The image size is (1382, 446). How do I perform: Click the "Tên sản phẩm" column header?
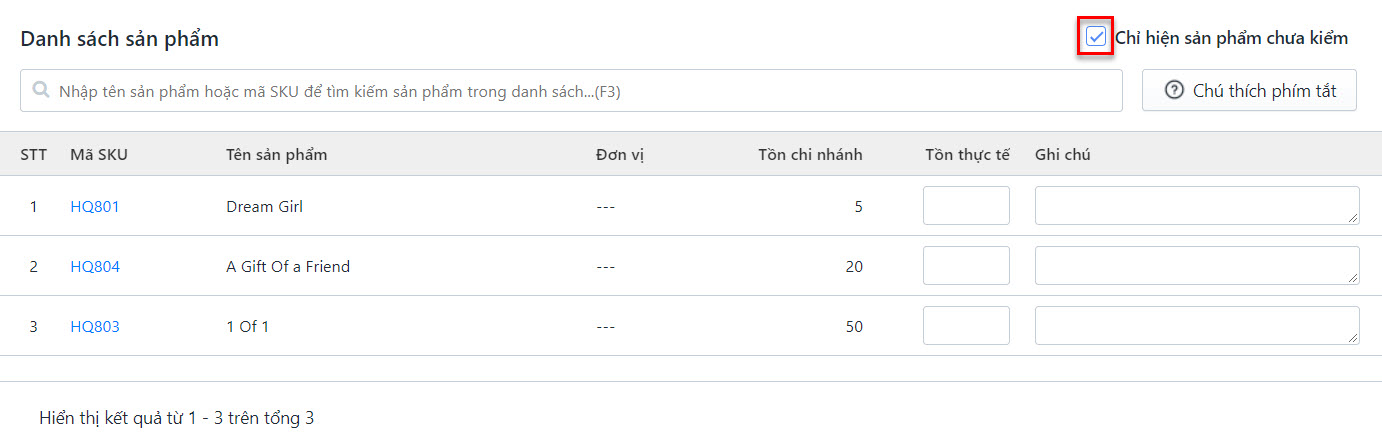click(277, 154)
